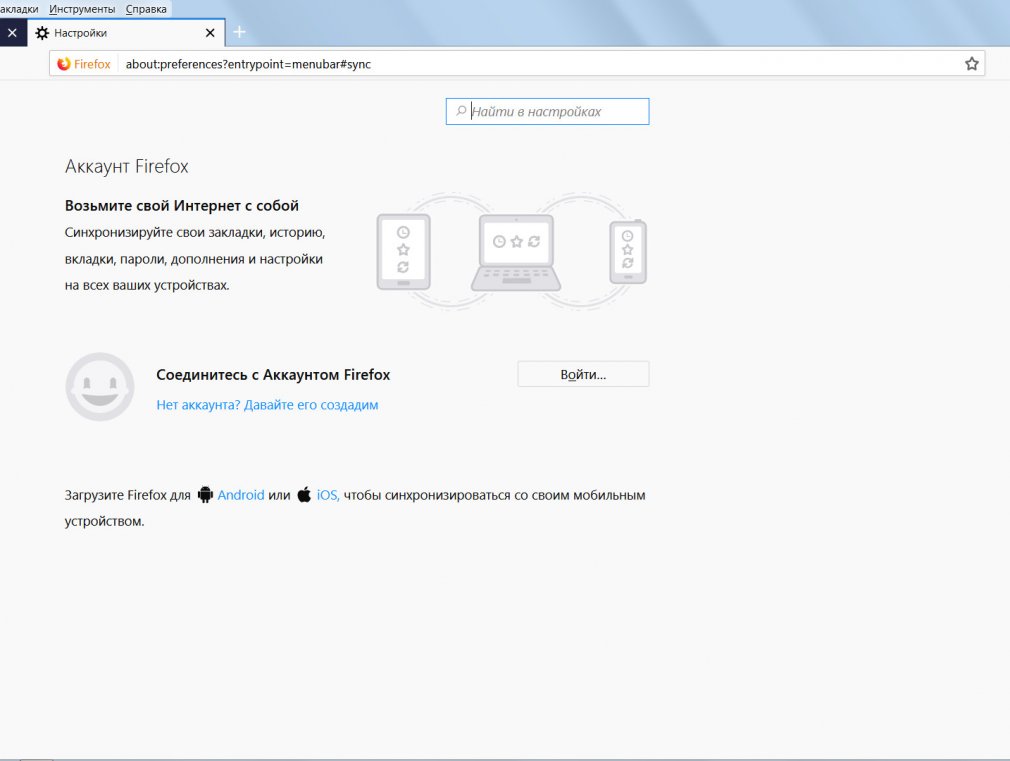1010x761 pixels.
Task: Open the Android download link
Action: tap(241, 495)
